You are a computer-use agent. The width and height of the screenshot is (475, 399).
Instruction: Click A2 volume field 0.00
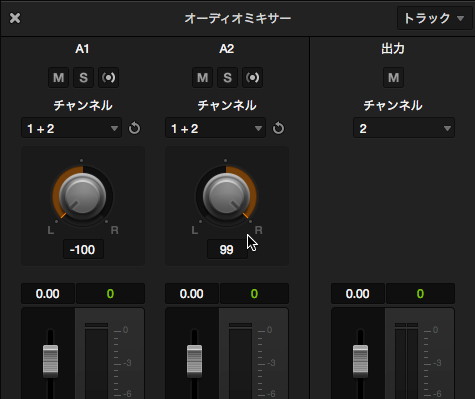point(192,294)
